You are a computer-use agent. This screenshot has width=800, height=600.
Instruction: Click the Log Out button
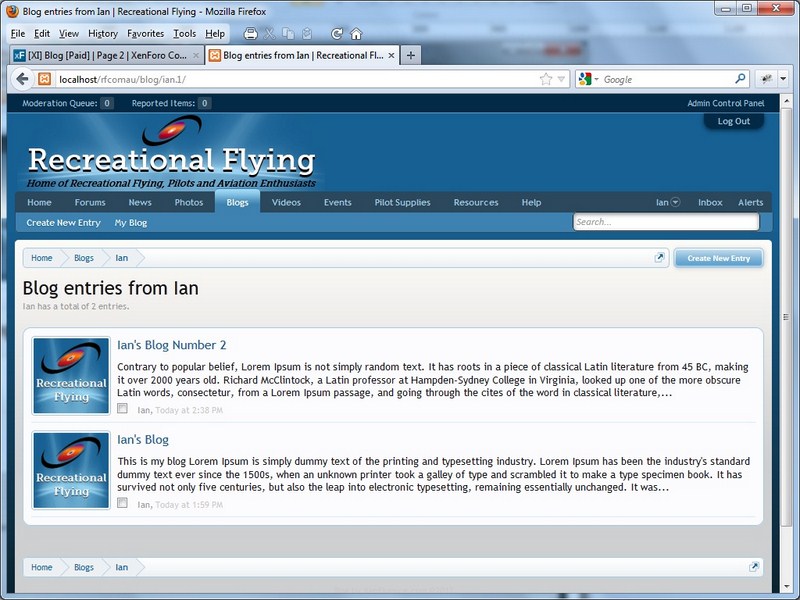734,121
